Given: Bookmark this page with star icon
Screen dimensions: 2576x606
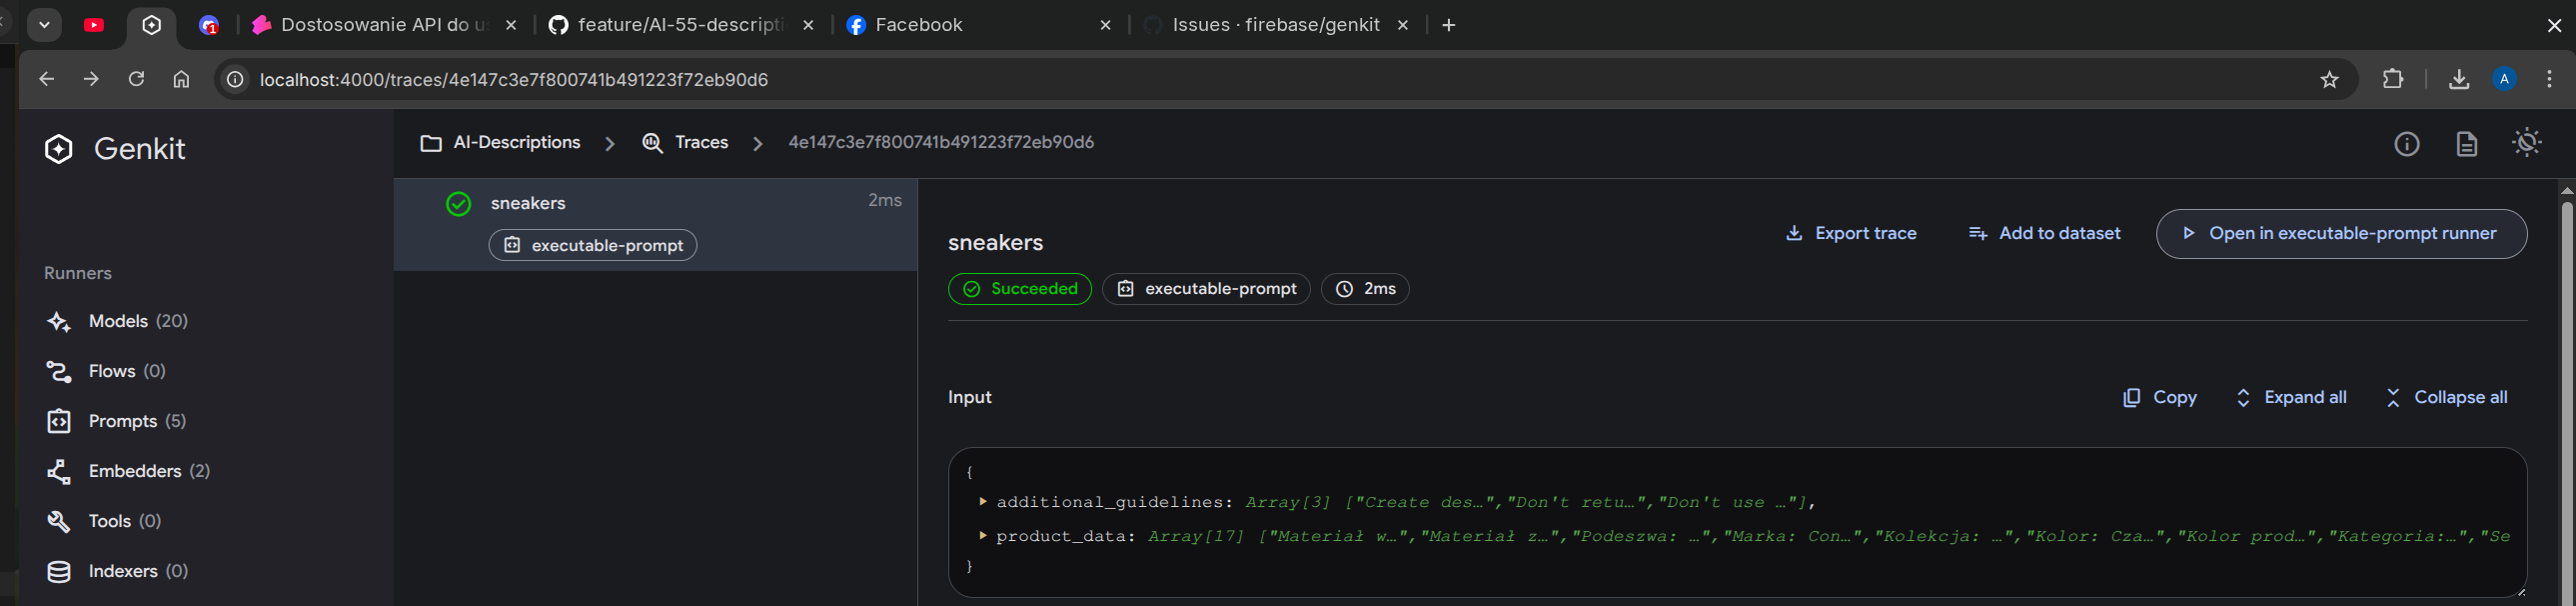Looking at the screenshot, I should click(2329, 80).
